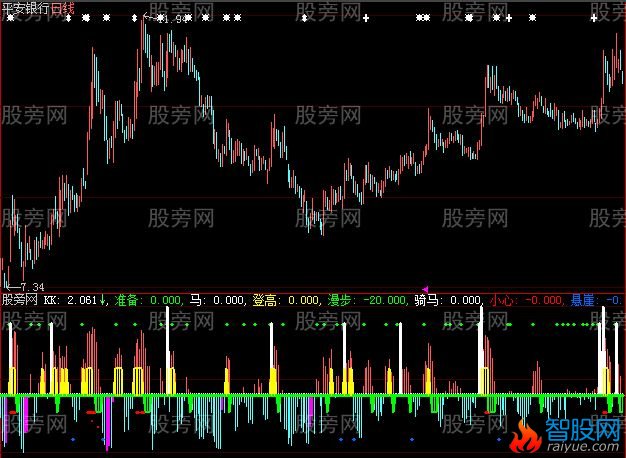Click the 平安银行 stock name title
This screenshot has height=458, width=626.
pos(26,8)
